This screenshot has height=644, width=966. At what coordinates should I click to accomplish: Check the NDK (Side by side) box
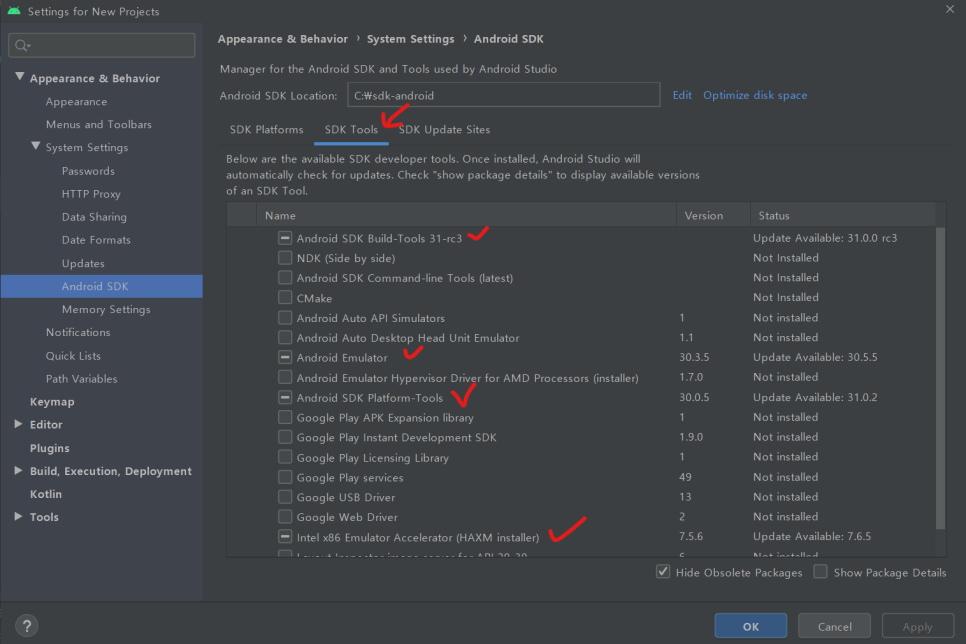(285, 258)
